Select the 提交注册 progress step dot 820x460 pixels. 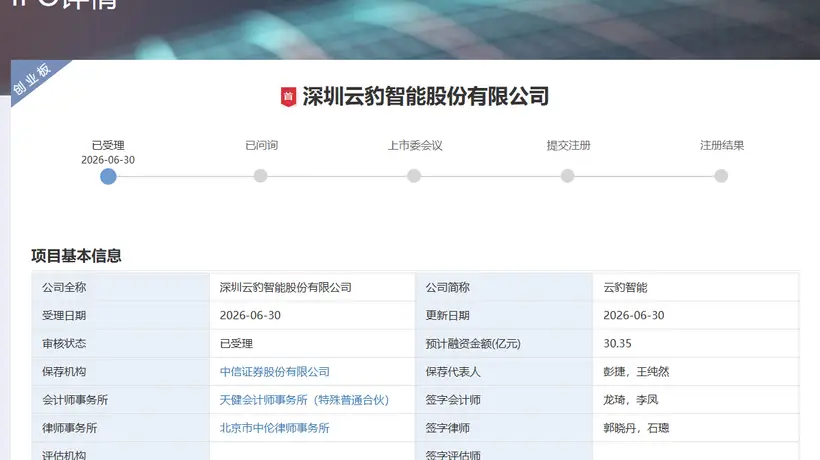(567, 176)
